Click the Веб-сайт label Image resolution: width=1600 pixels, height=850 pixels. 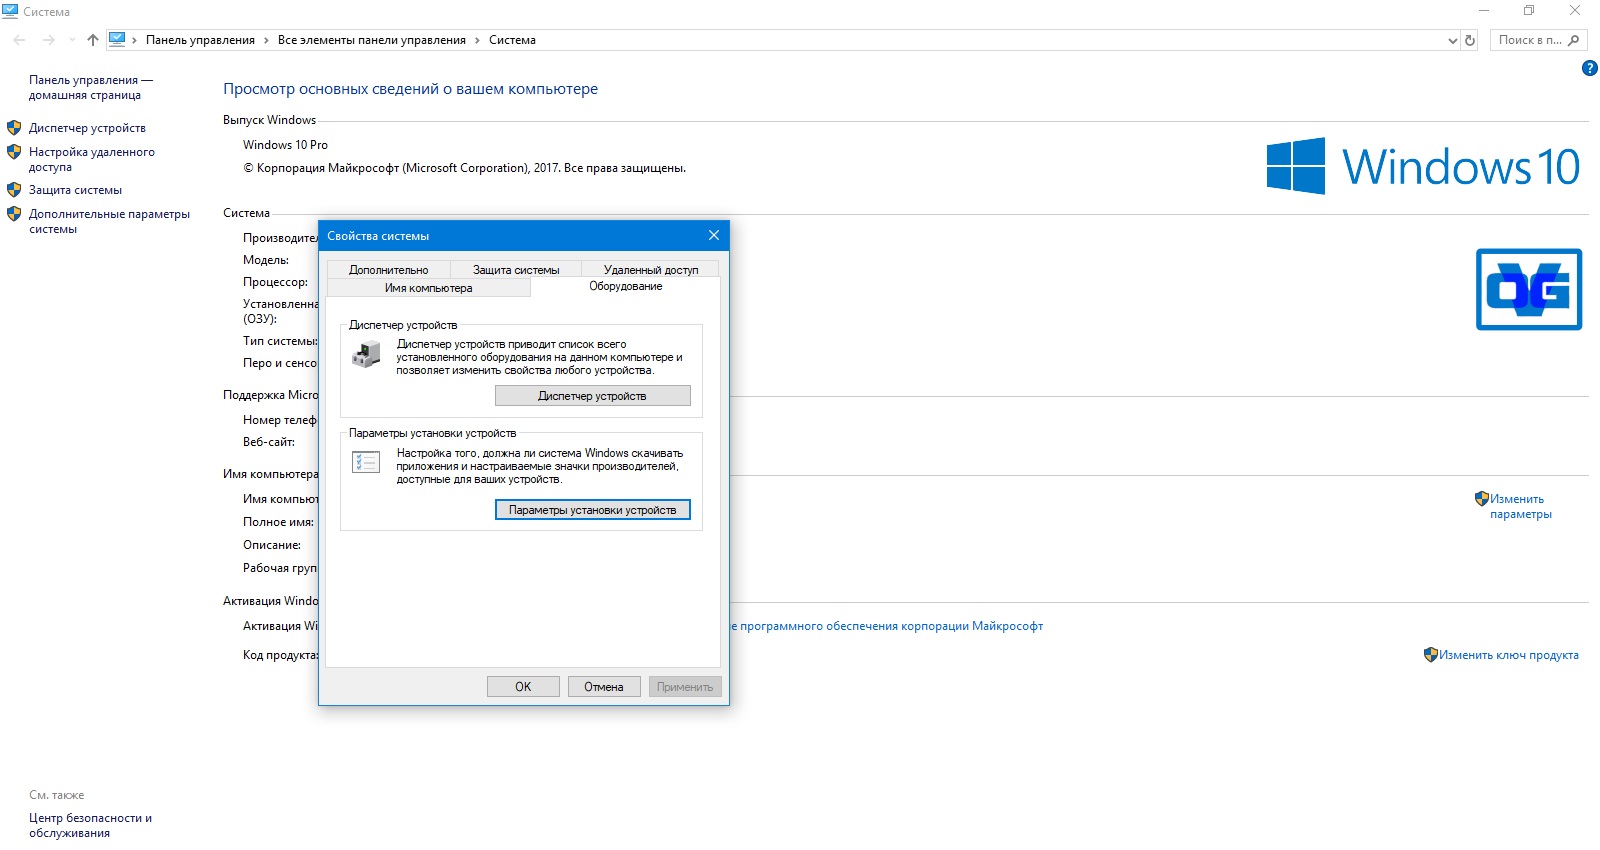(x=269, y=442)
